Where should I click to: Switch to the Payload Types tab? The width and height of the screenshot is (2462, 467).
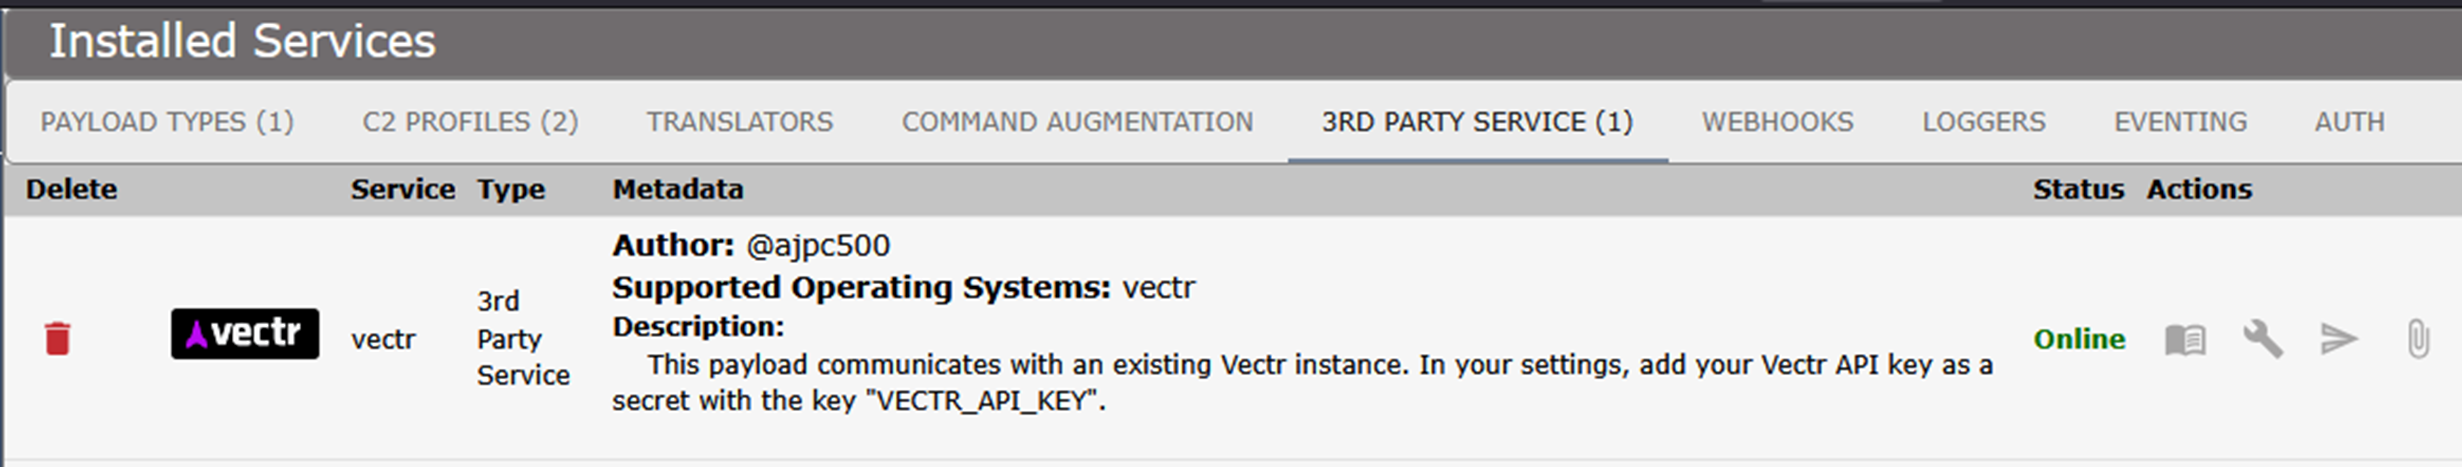(167, 122)
